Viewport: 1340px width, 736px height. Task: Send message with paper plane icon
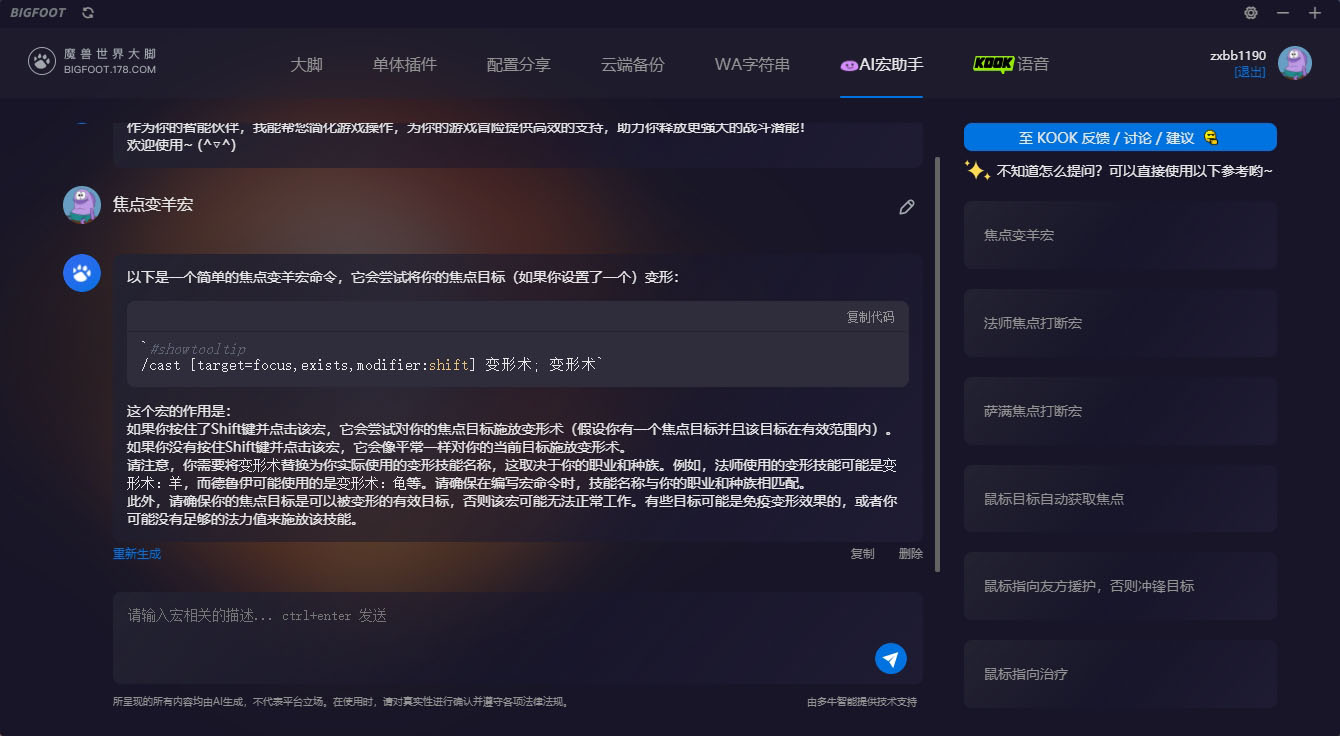pos(891,658)
